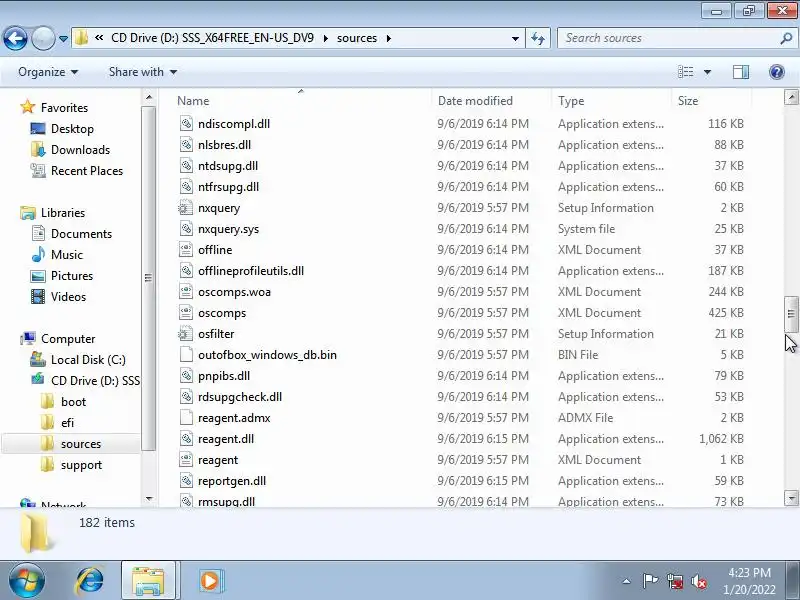Screen dimensions: 800x600
Task: Open the Start menu
Action: point(27,581)
